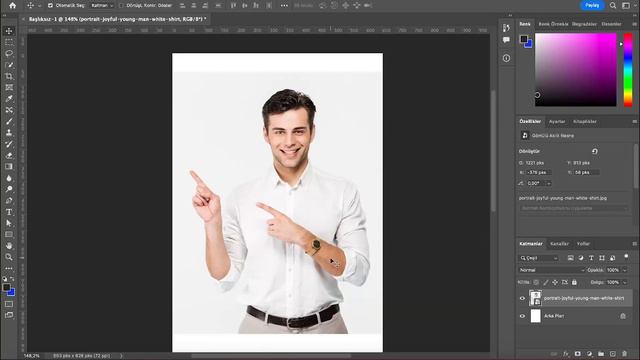This screenshot has height=360, width=640.
Task: Switch to the Desenler tab
Action: pyautogui.click(x=611, y=24)
